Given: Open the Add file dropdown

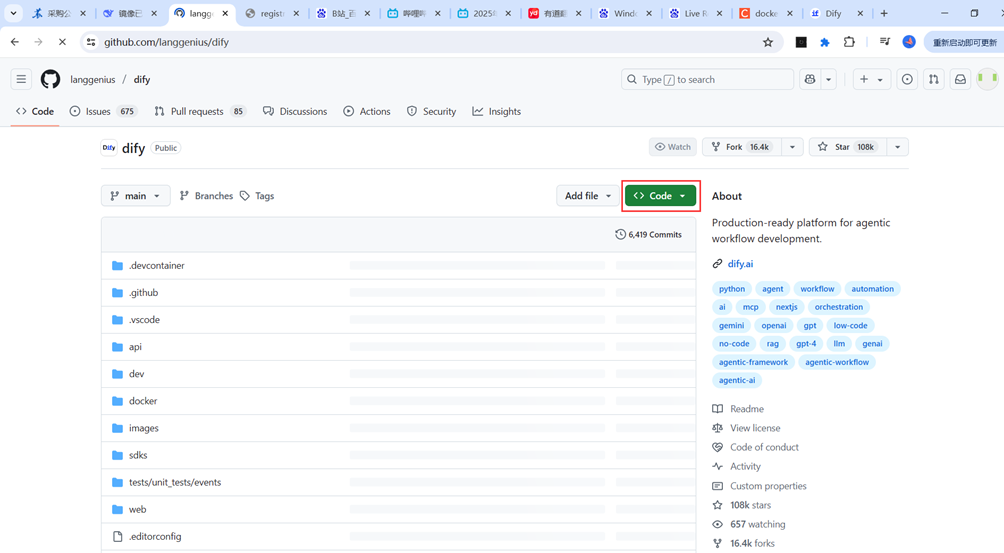Looking at the screenshot, I should [588, 196].
